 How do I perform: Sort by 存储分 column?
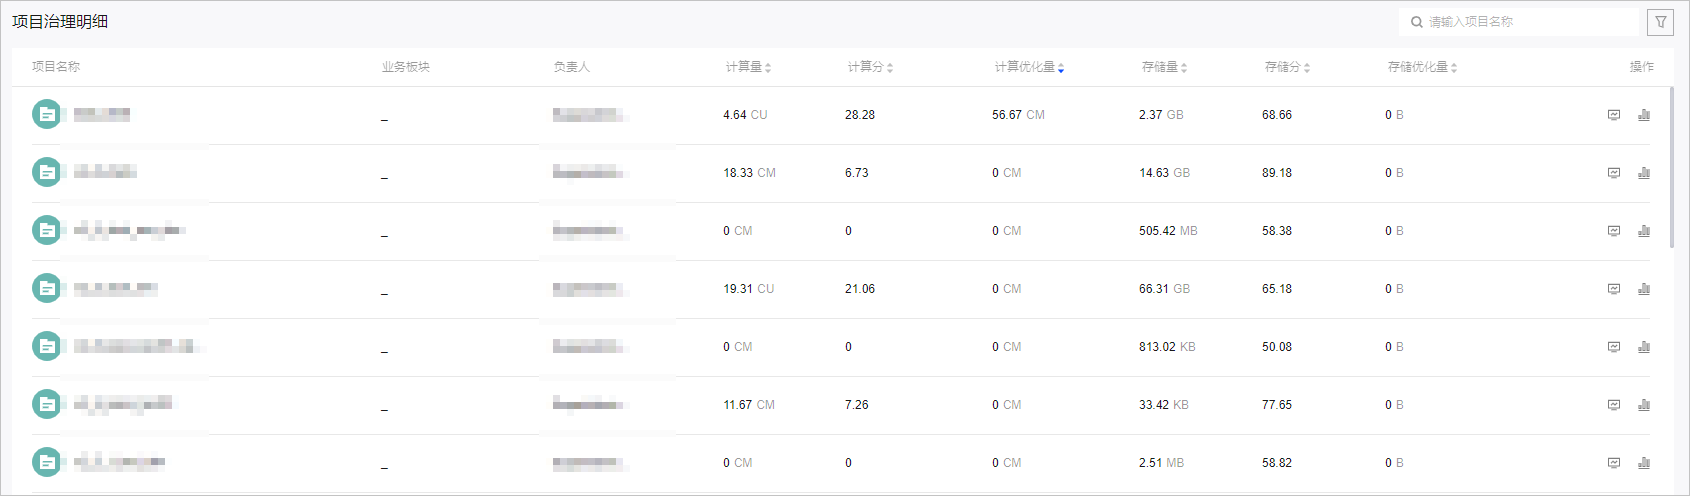point(1307,68)
